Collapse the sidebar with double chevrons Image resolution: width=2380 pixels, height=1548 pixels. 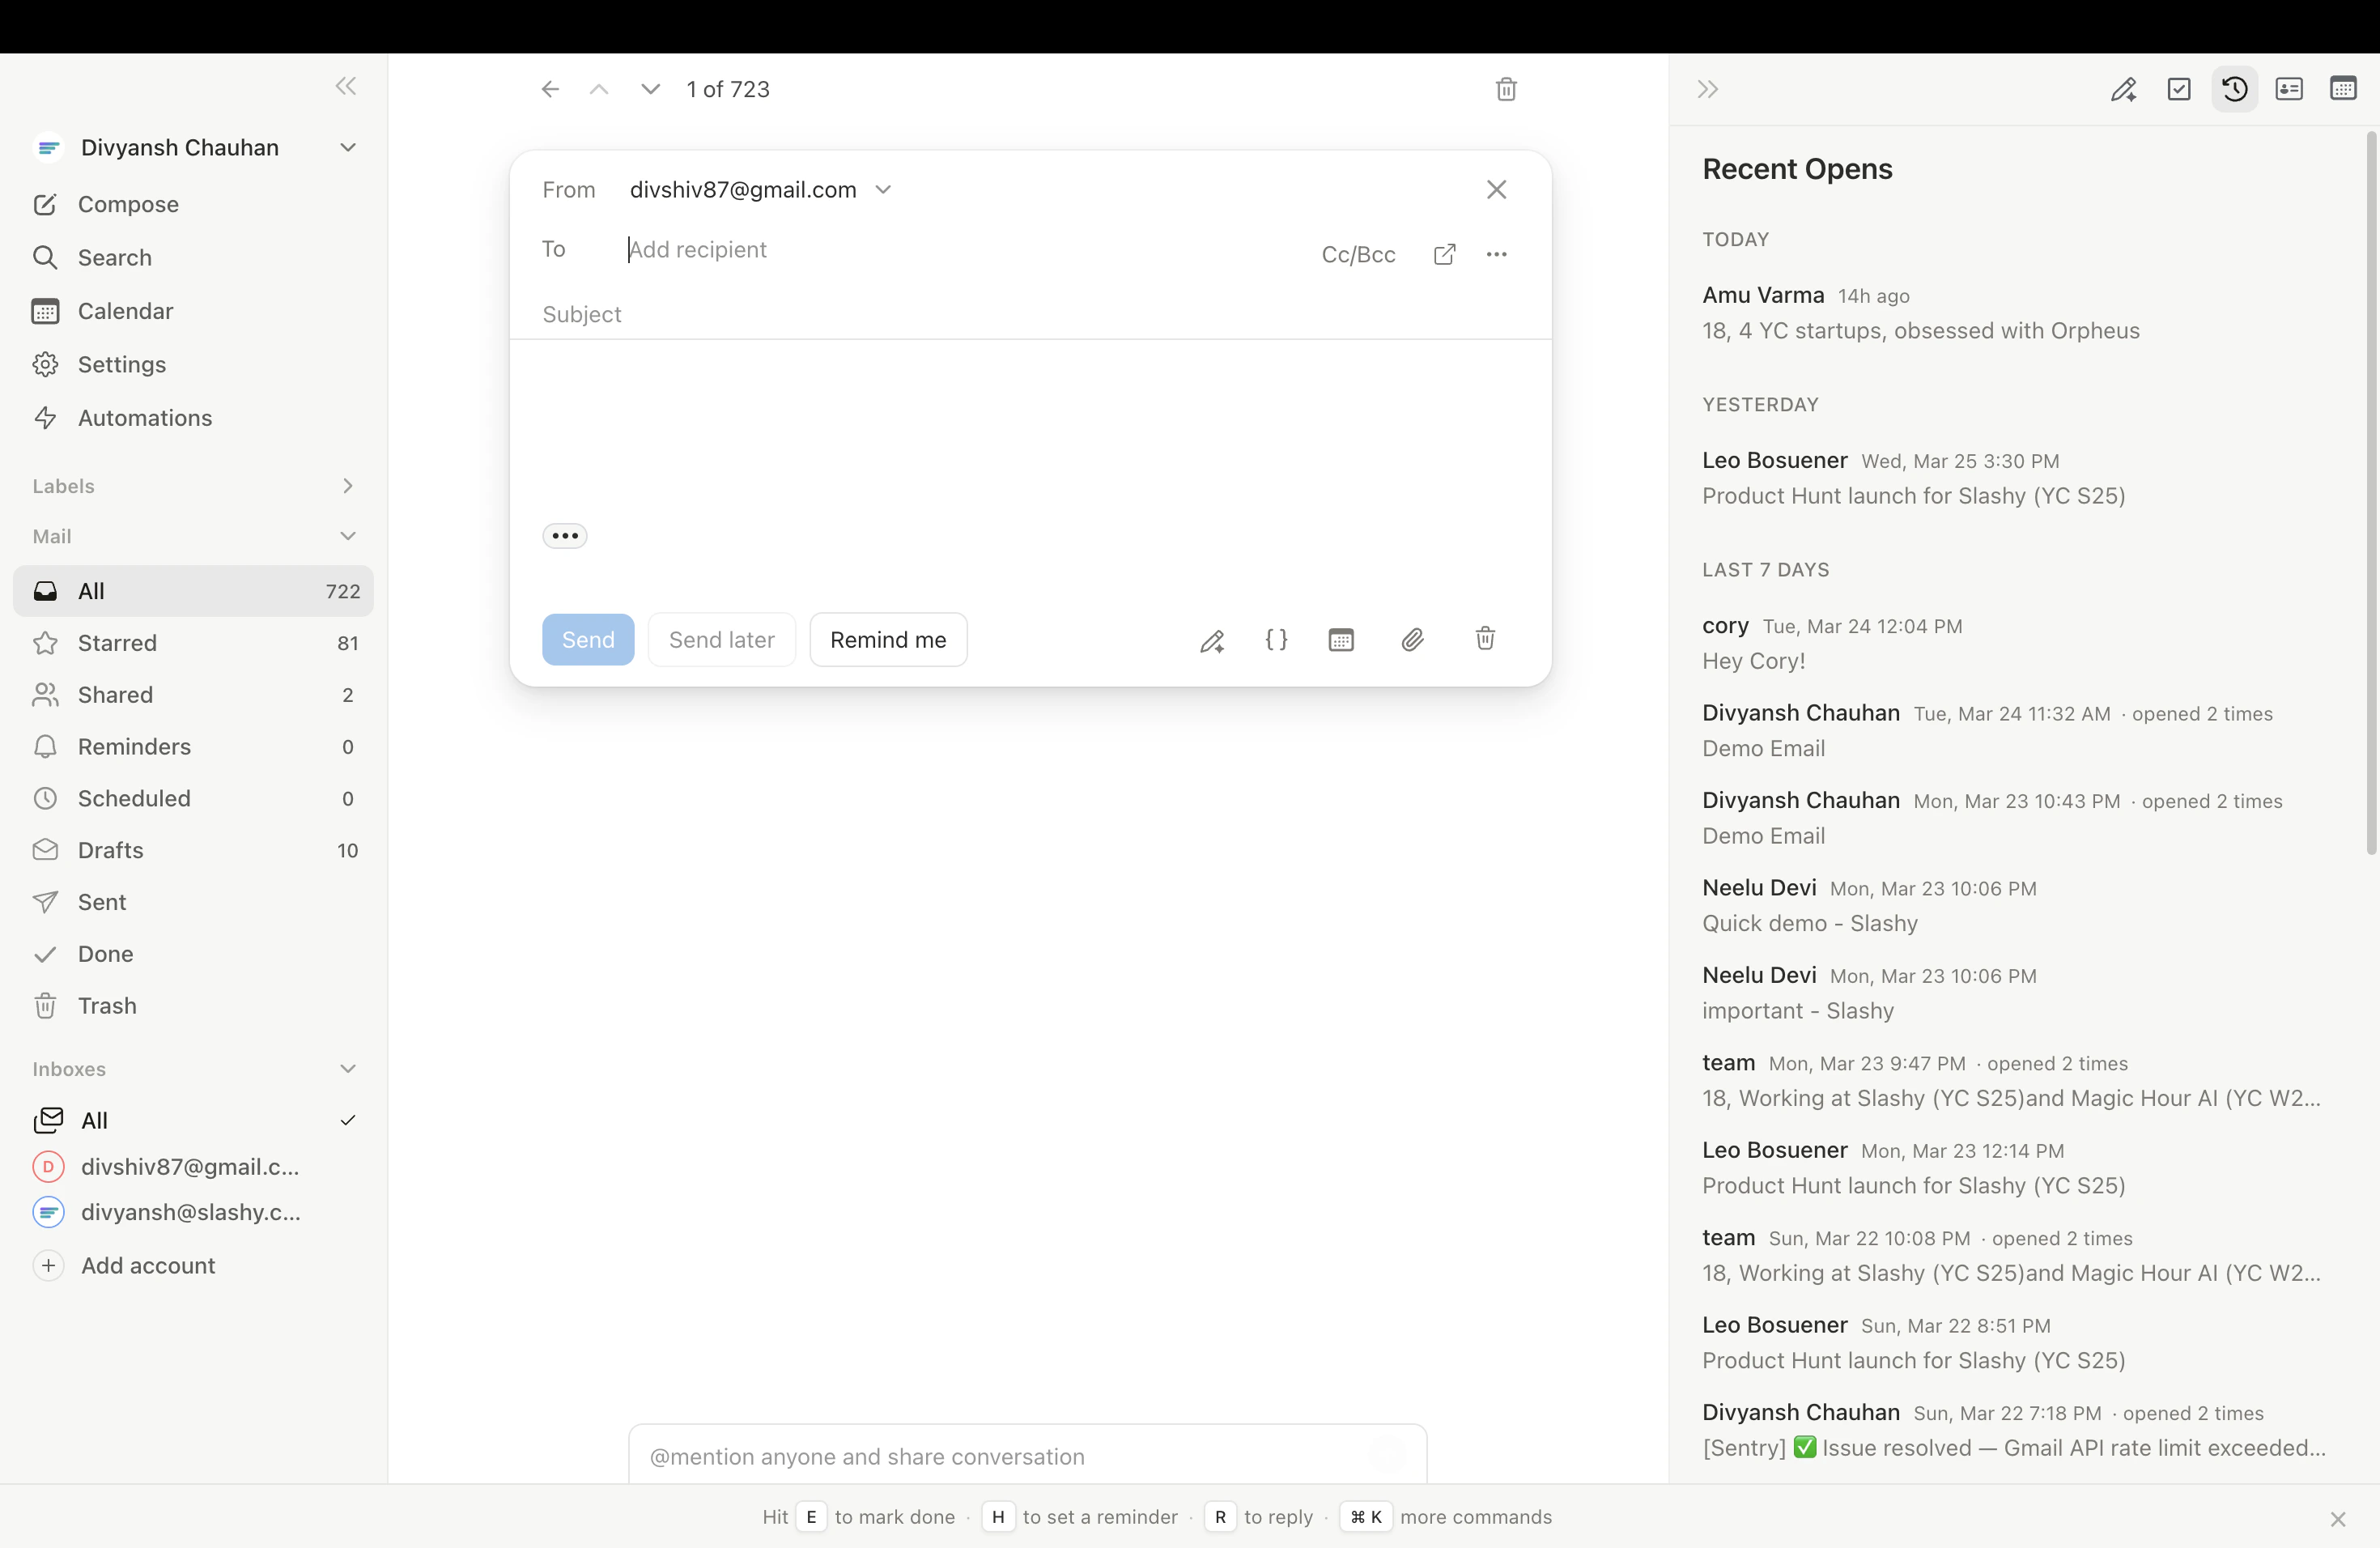tap(344, 86)
